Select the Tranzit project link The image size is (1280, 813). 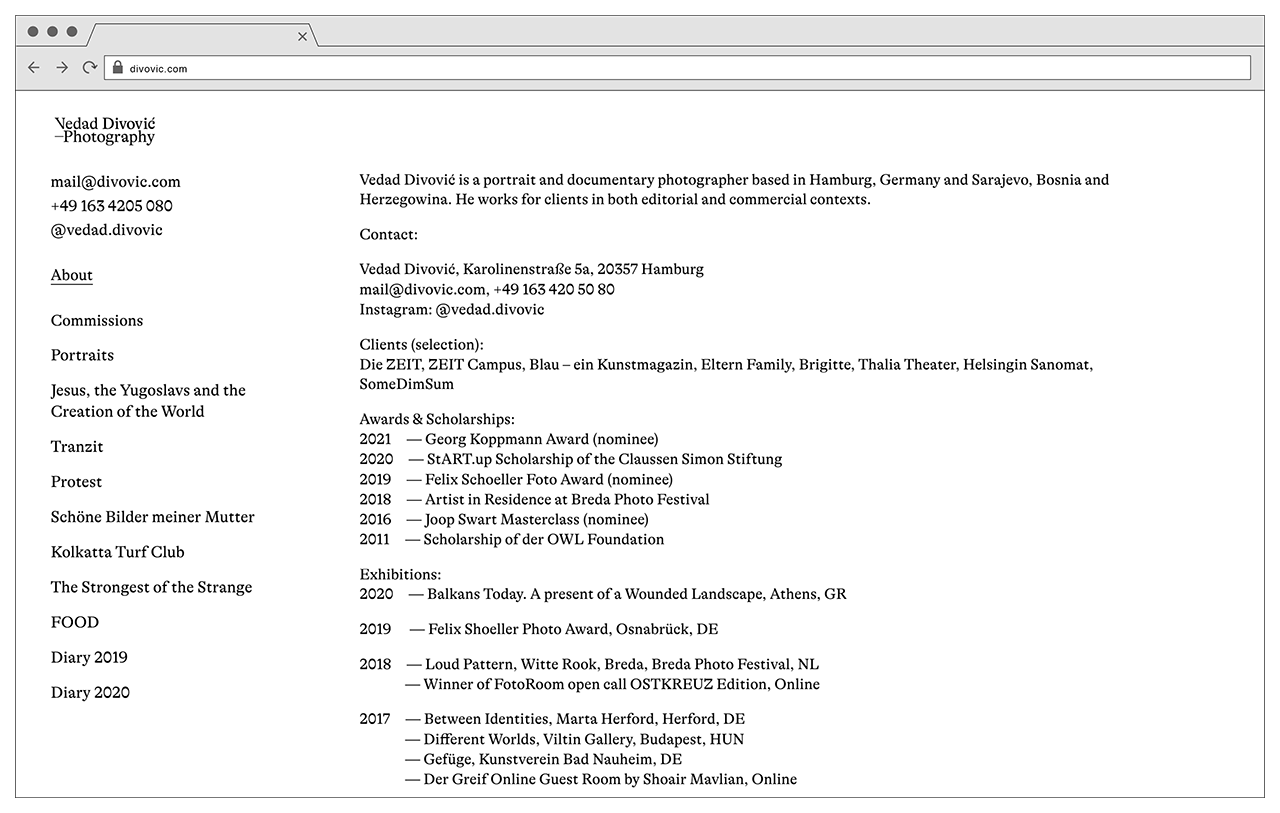77,447
